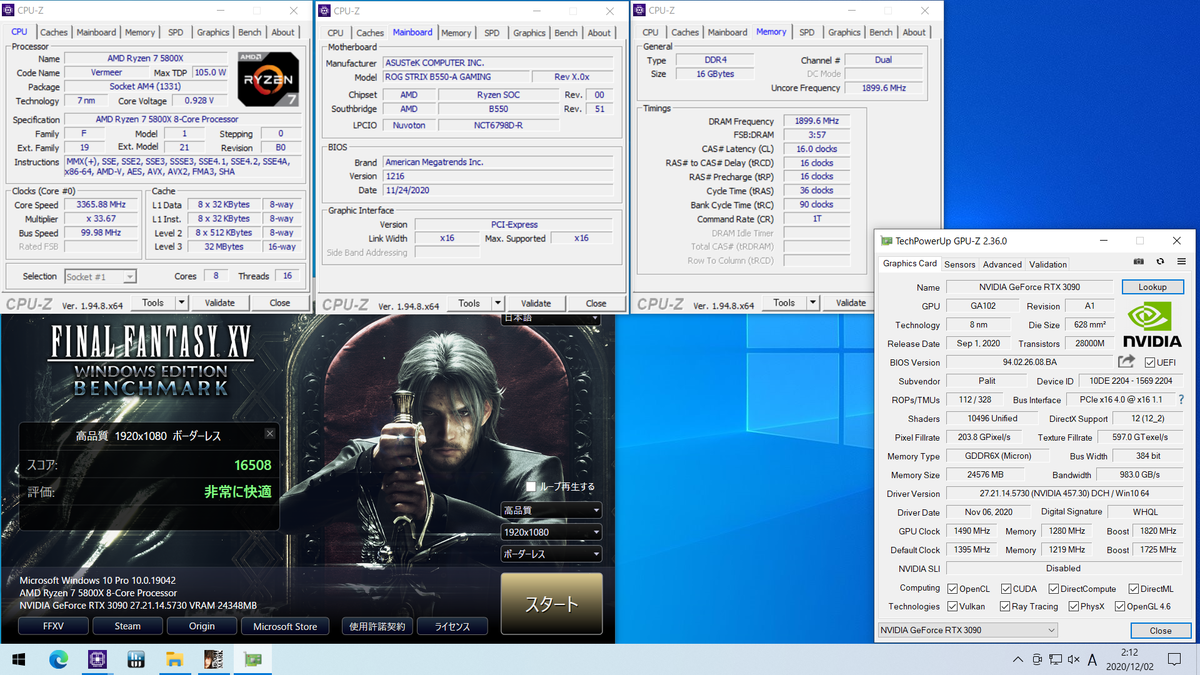This screenshot has width=1200, height=675.
Task: Enable loop playback checkbox in FFXV benchmark
Action: coord(531,487)
